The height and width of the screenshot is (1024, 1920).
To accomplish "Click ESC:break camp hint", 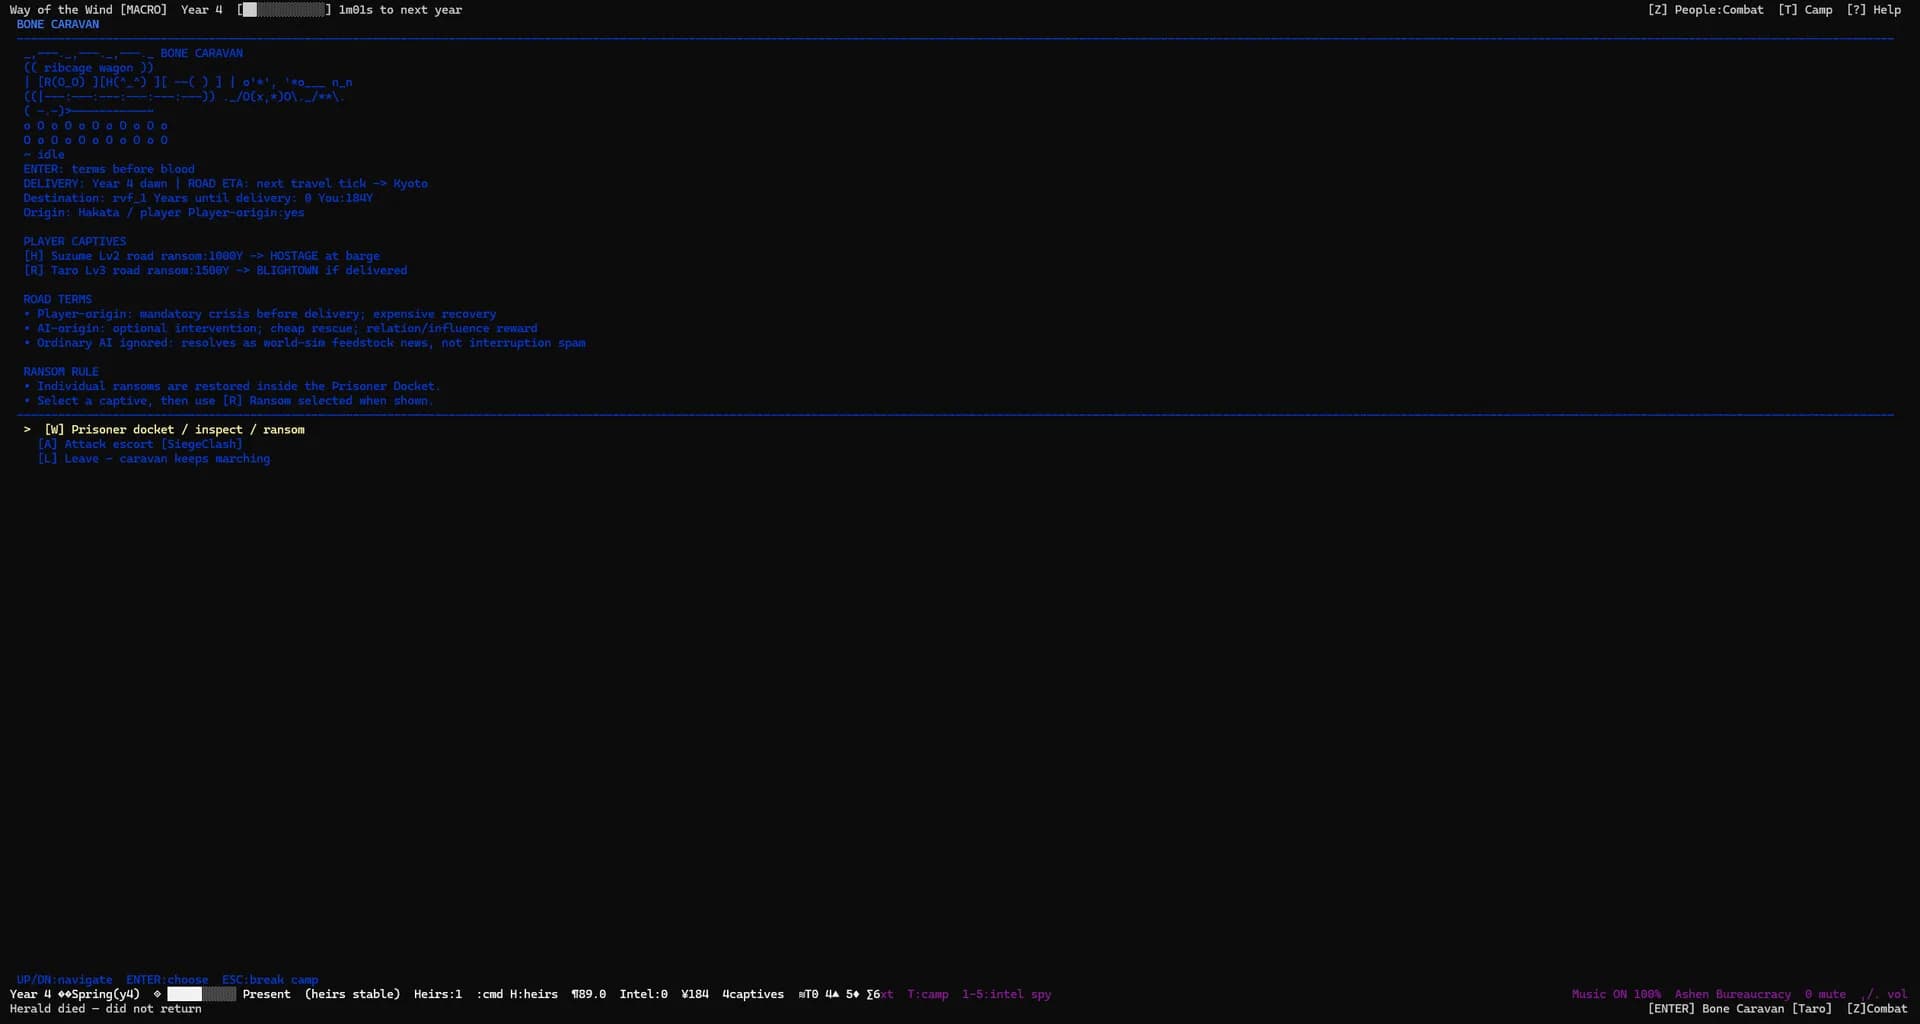I will (x=270, y=980).
